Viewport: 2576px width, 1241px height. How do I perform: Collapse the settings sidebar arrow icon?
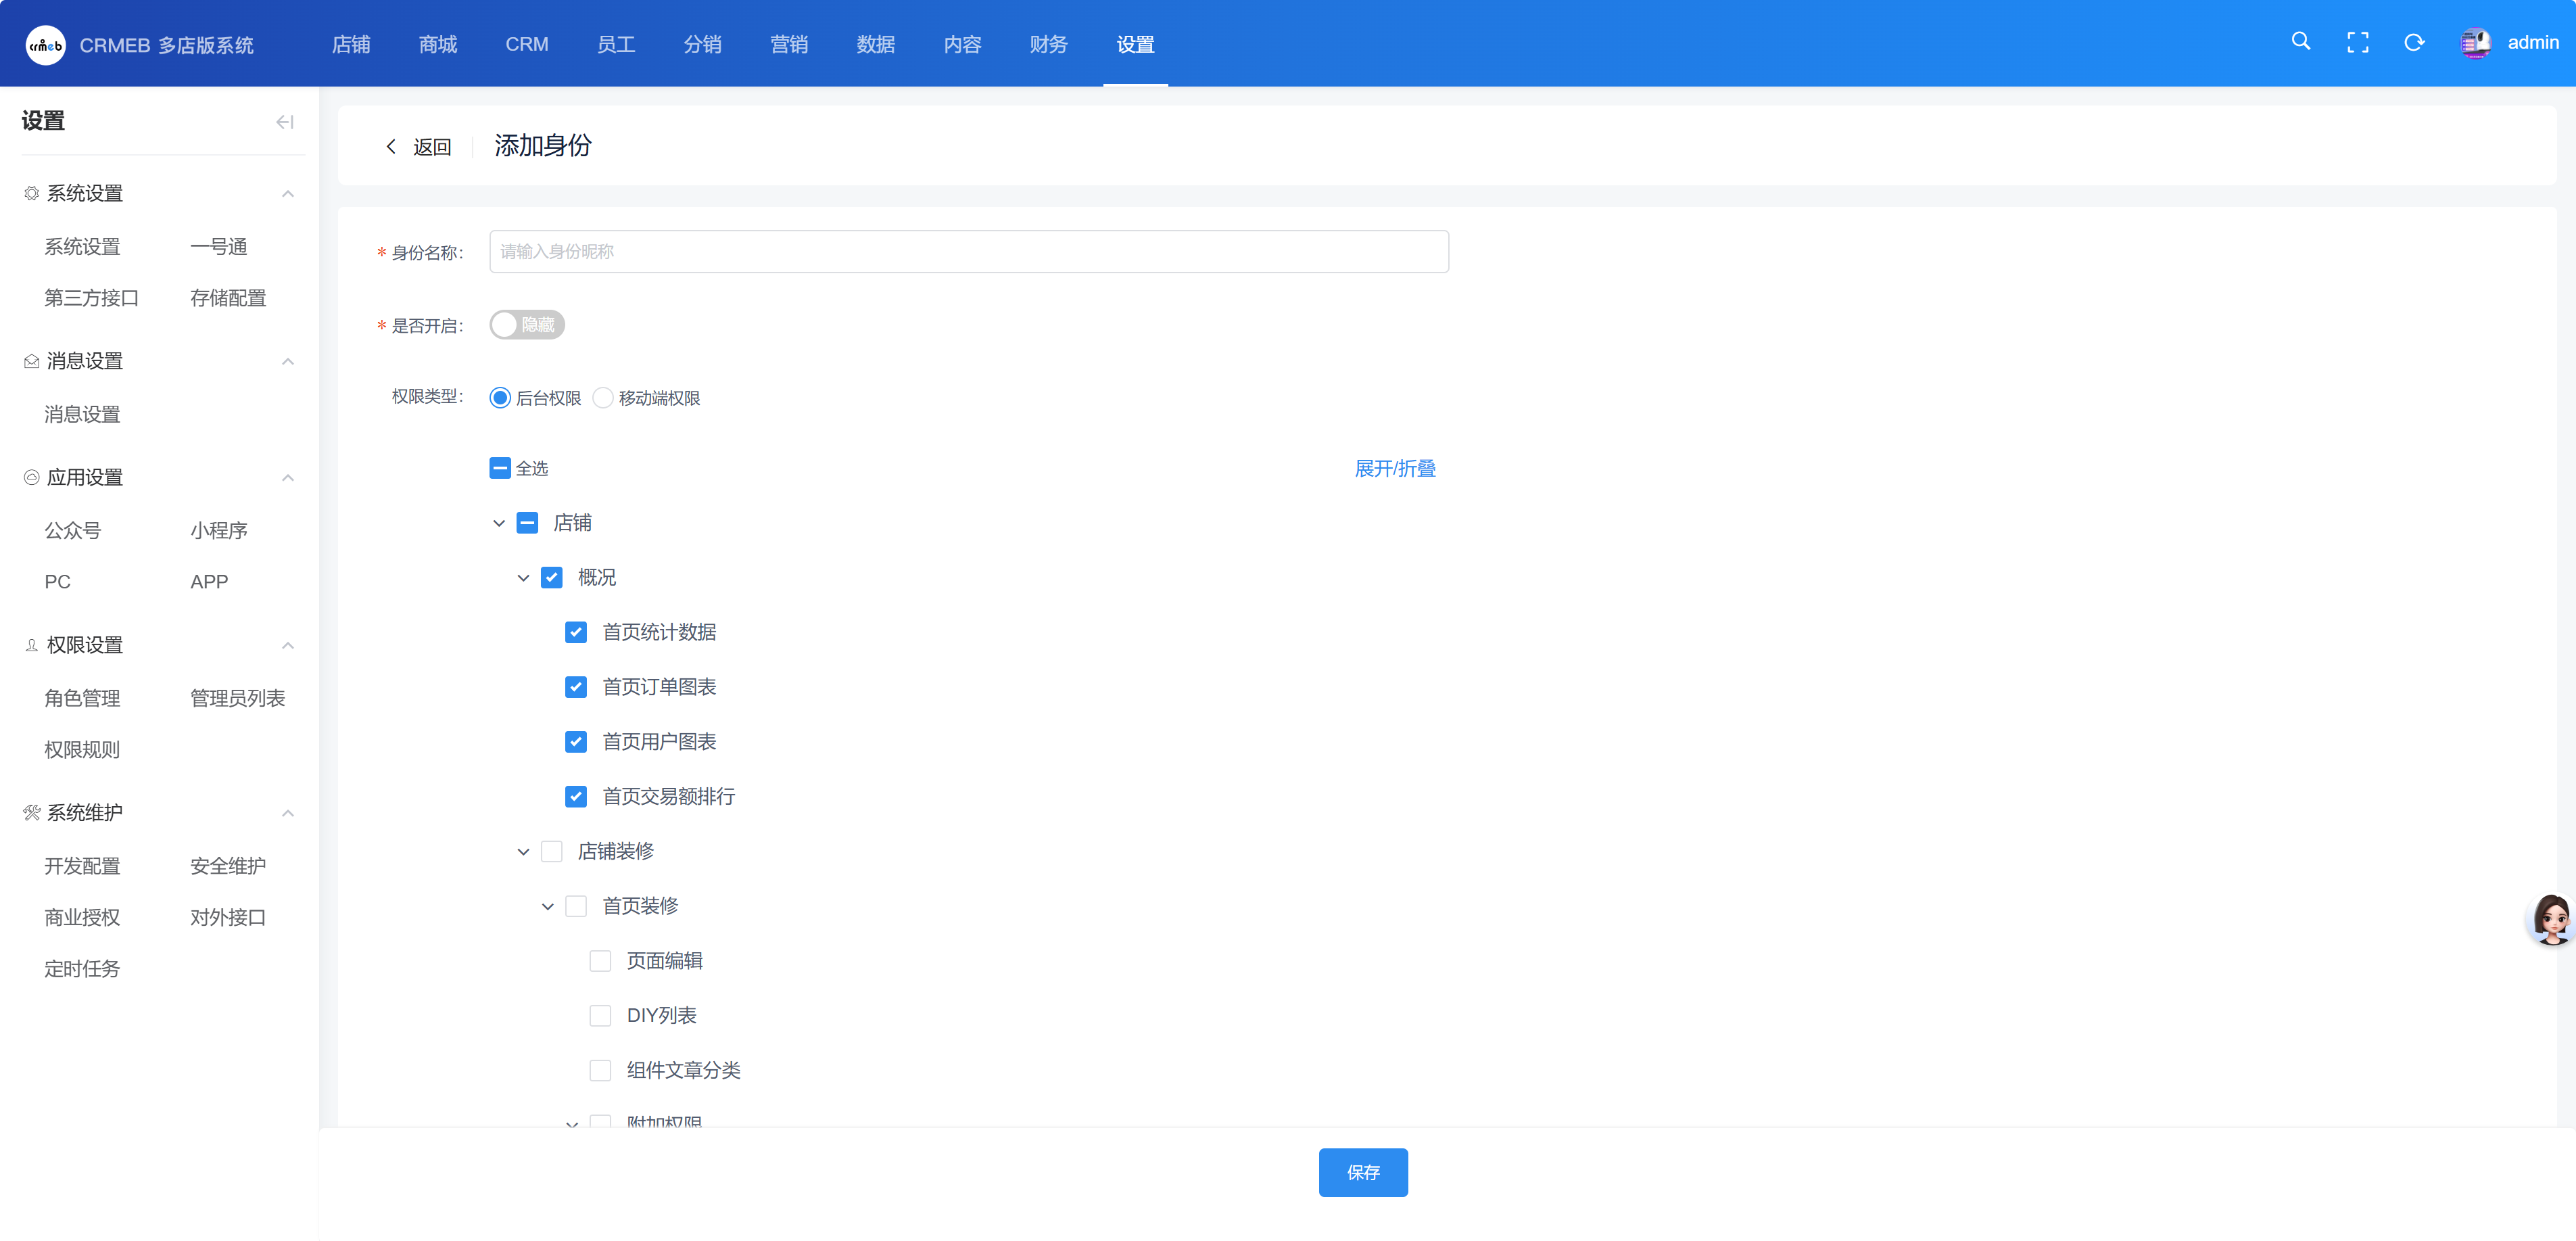[284, 122]
